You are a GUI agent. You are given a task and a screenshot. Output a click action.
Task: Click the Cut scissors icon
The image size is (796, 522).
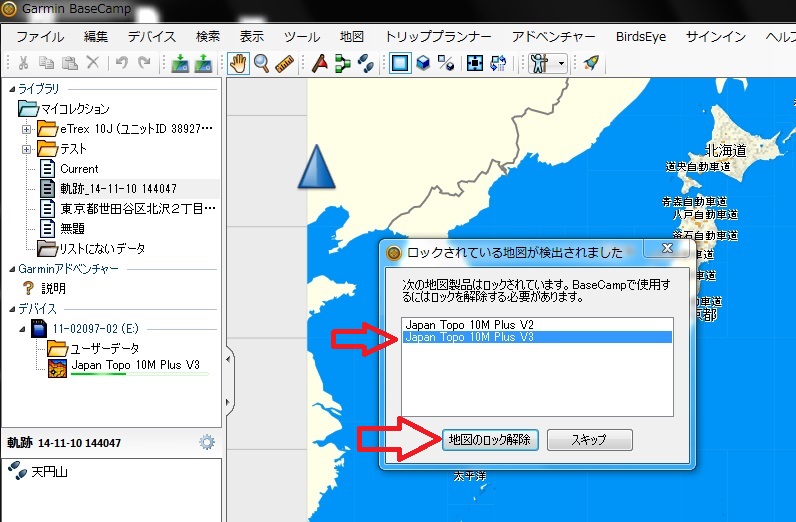23,63
